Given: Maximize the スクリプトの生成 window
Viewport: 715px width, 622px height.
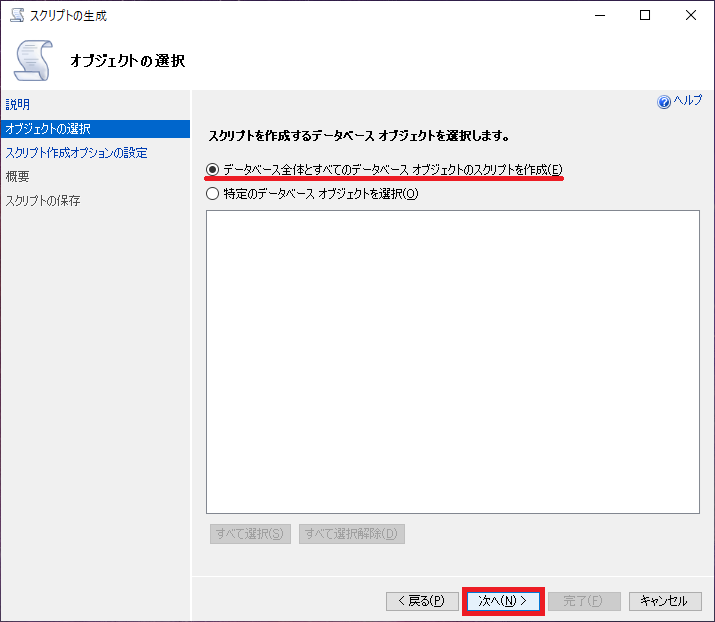Looking at the screenshot, I should pyautogui.click(x=645, y=15).
